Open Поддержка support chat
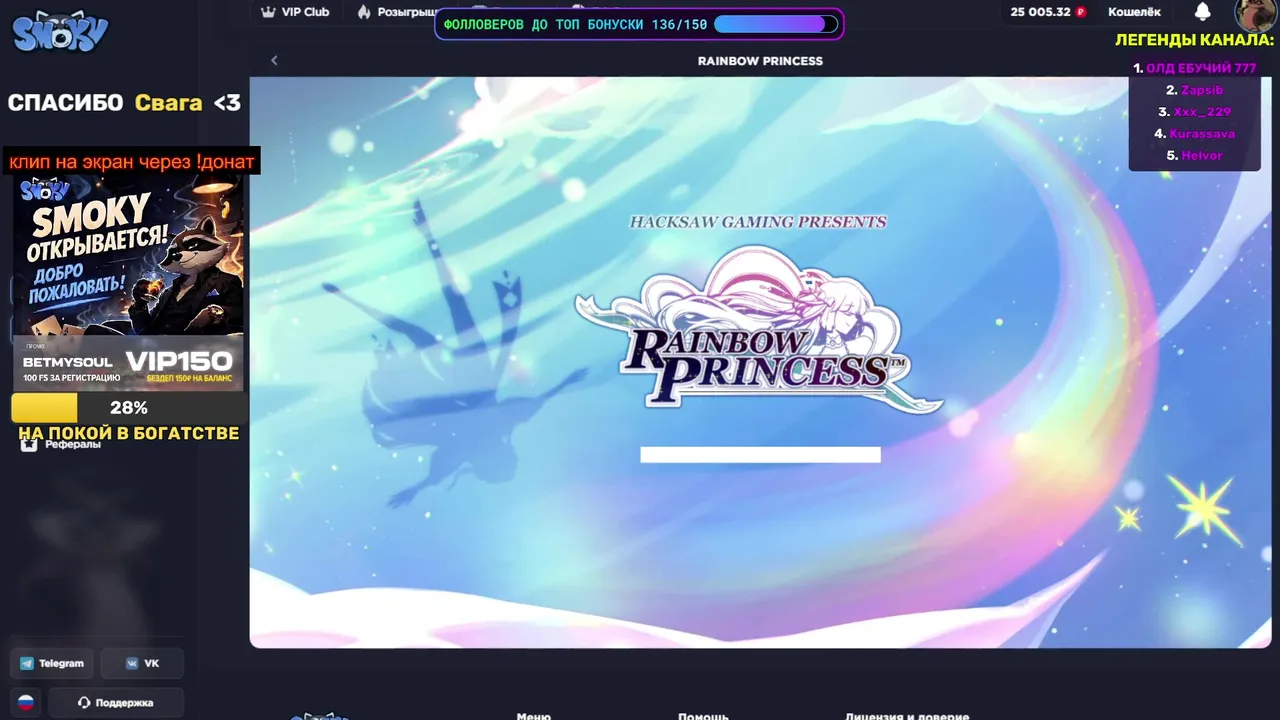The height and width of the screenshot is (720, 1280). pyautogui.click(x=115, y=702)
